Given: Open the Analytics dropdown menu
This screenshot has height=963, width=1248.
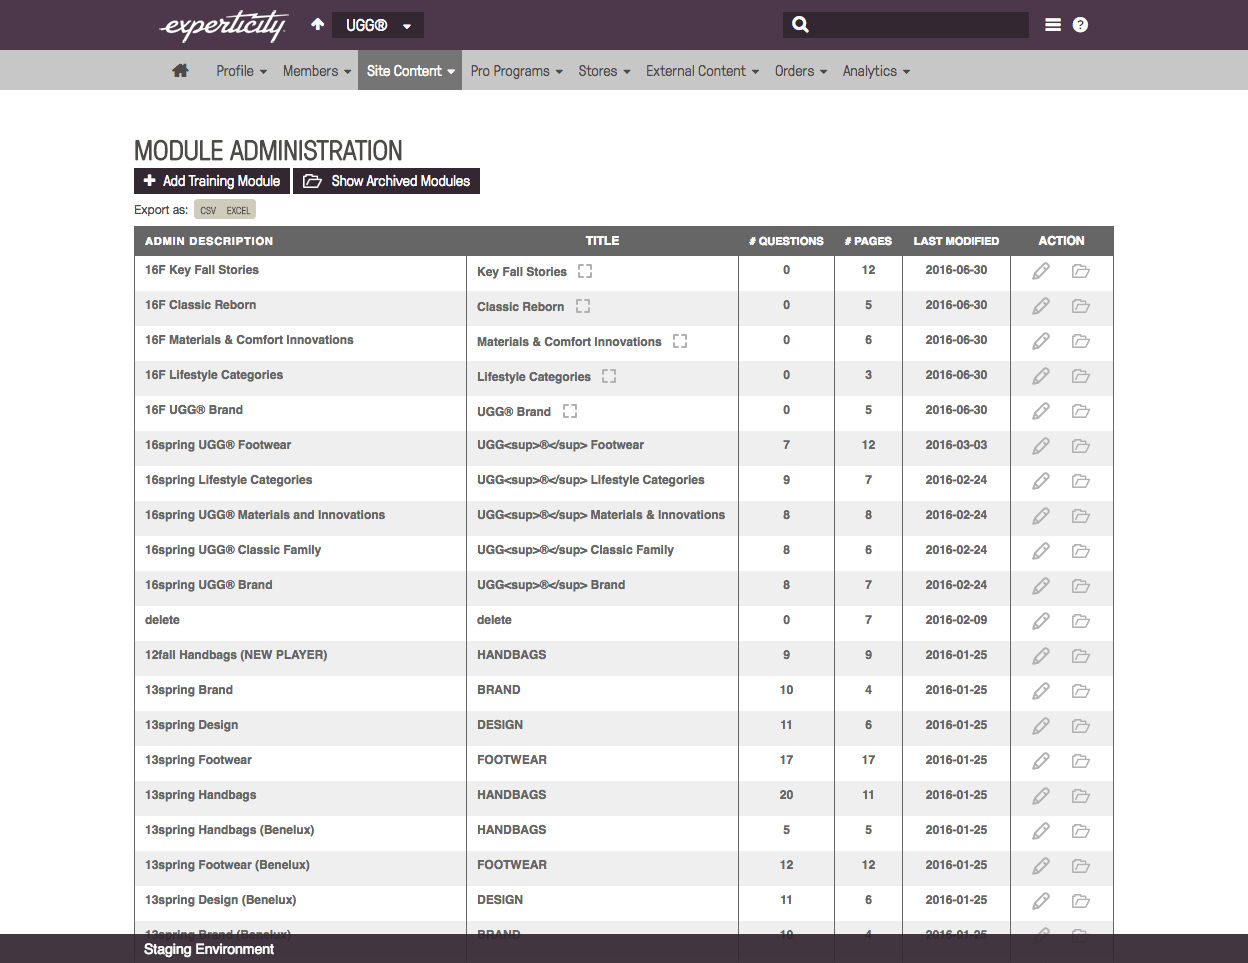Looking at the screenshot, I should coord(876,71).
